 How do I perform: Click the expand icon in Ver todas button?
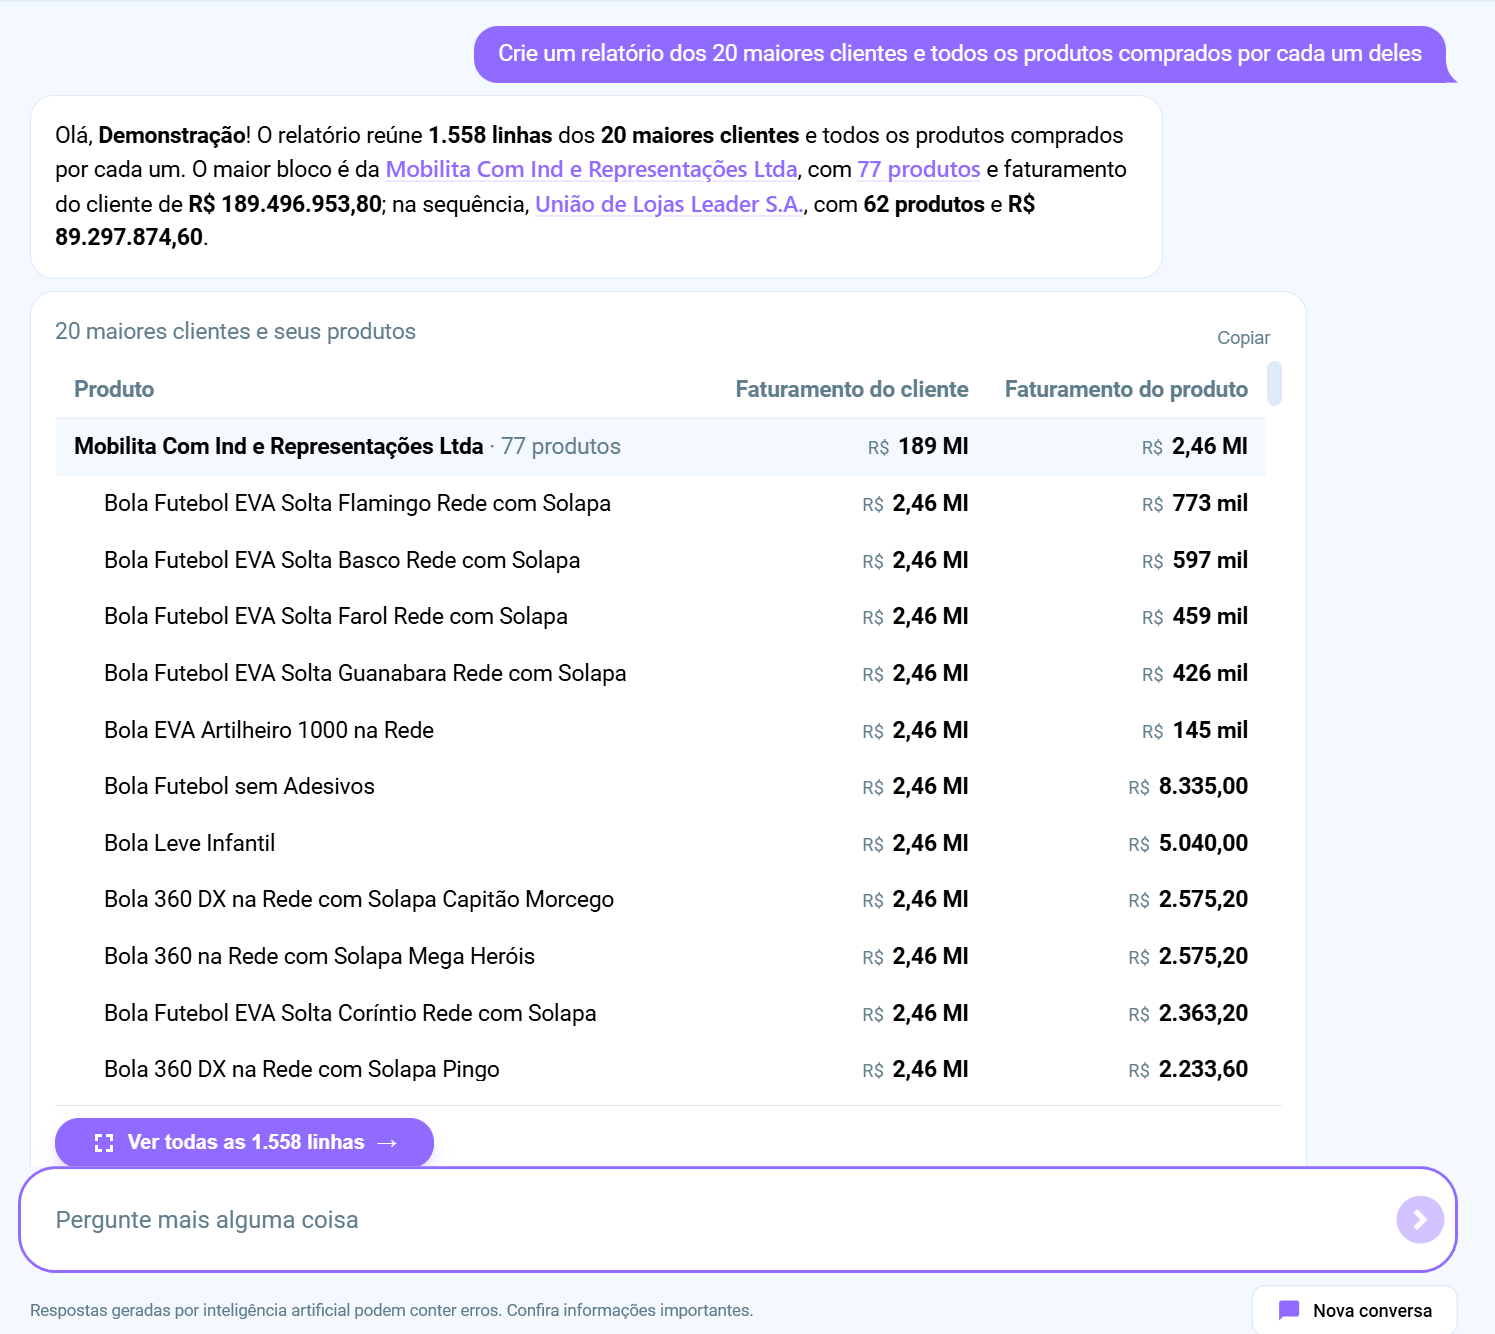pyautogui.click(x=104, y=1143)
